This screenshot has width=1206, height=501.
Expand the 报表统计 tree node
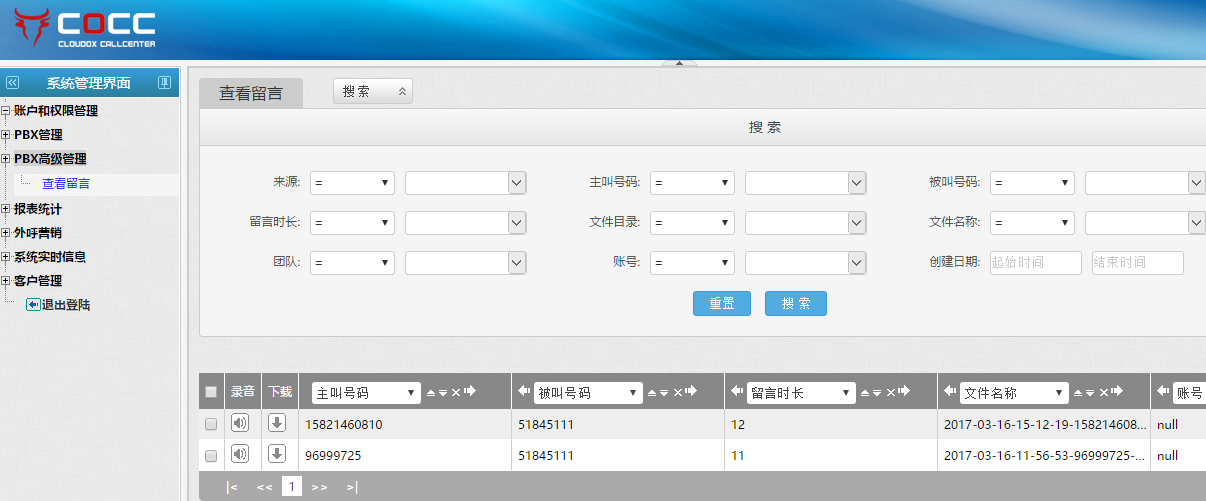tap(6, 209)
